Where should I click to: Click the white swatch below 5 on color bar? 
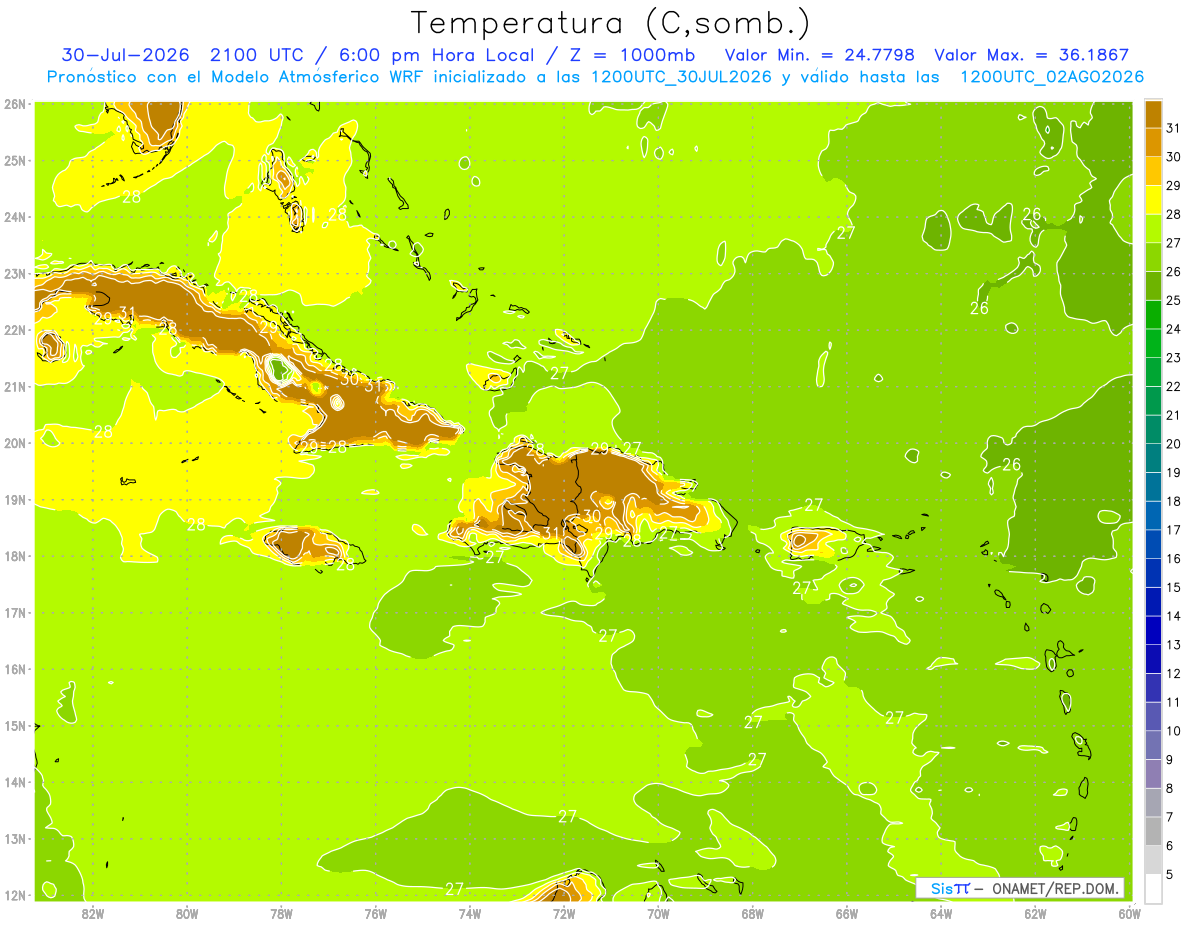pos(1153,888)
